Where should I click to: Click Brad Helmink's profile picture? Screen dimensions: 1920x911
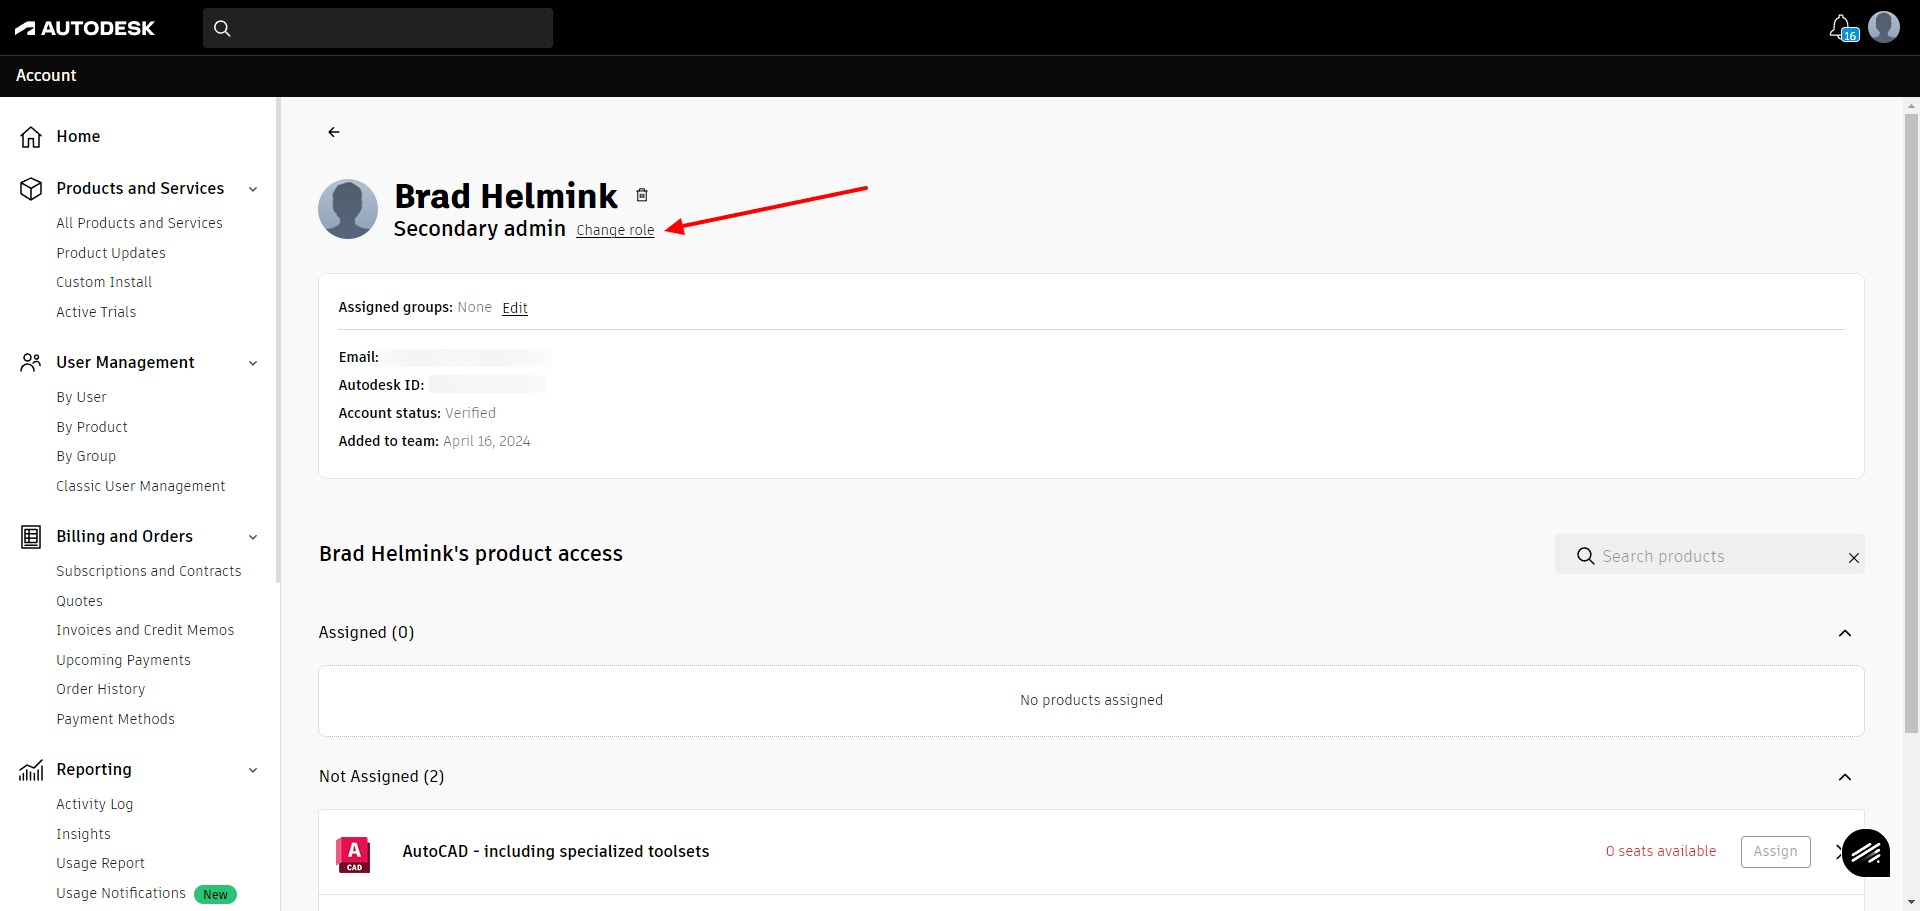(348, 209)
